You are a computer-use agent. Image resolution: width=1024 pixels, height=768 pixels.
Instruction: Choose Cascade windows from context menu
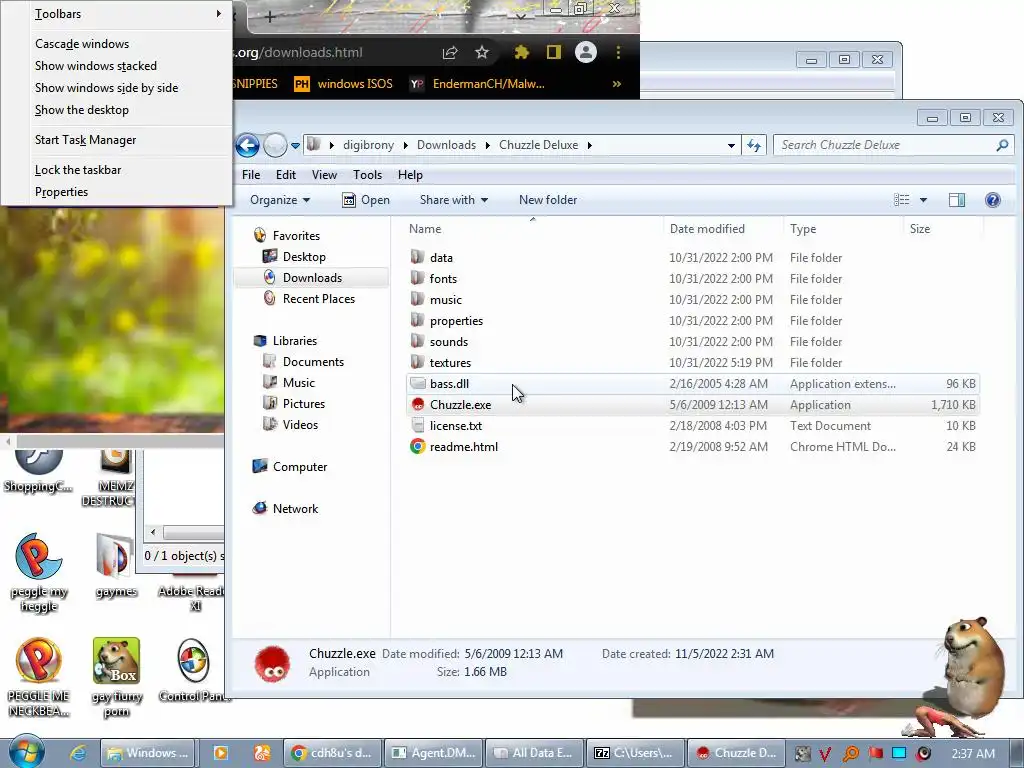click(x=82, y=44)
